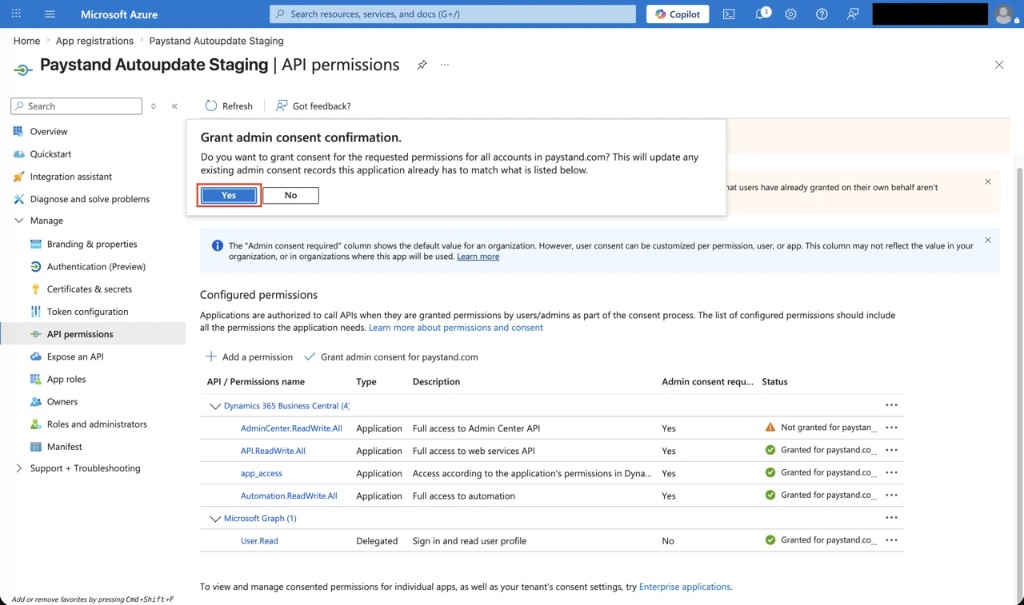
Task: Open Expose an API in sidebar
Action: [75, 357]
